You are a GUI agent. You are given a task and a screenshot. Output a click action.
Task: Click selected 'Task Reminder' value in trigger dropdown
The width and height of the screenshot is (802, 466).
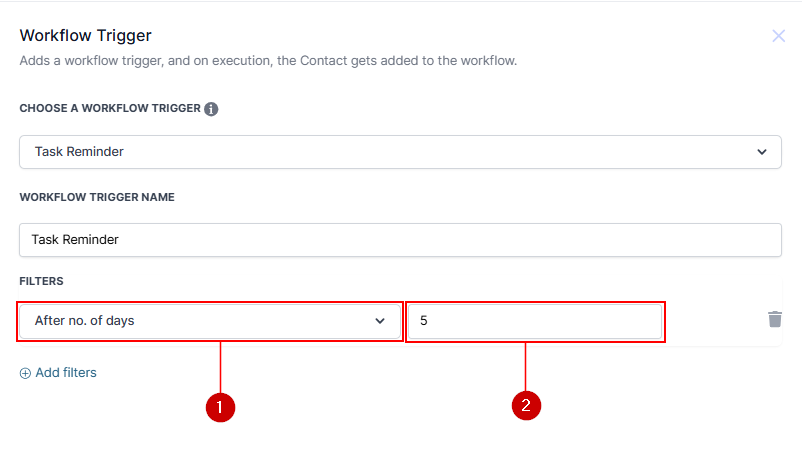click(x=79, y=152)
